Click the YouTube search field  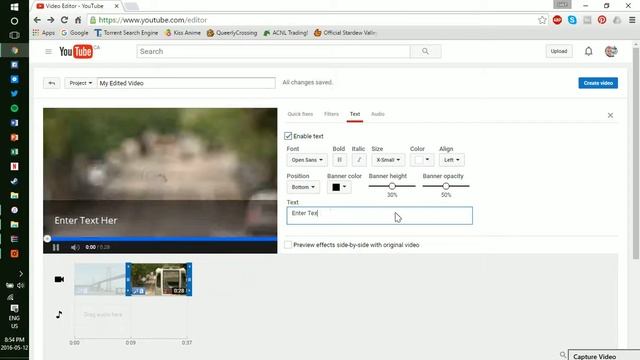273,51
